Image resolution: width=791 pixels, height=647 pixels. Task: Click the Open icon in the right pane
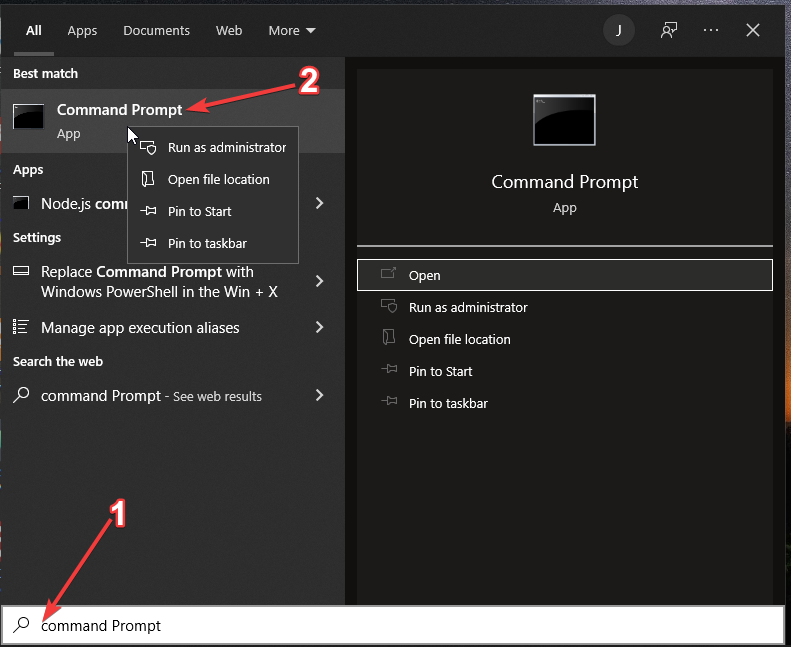coord(388,273)
